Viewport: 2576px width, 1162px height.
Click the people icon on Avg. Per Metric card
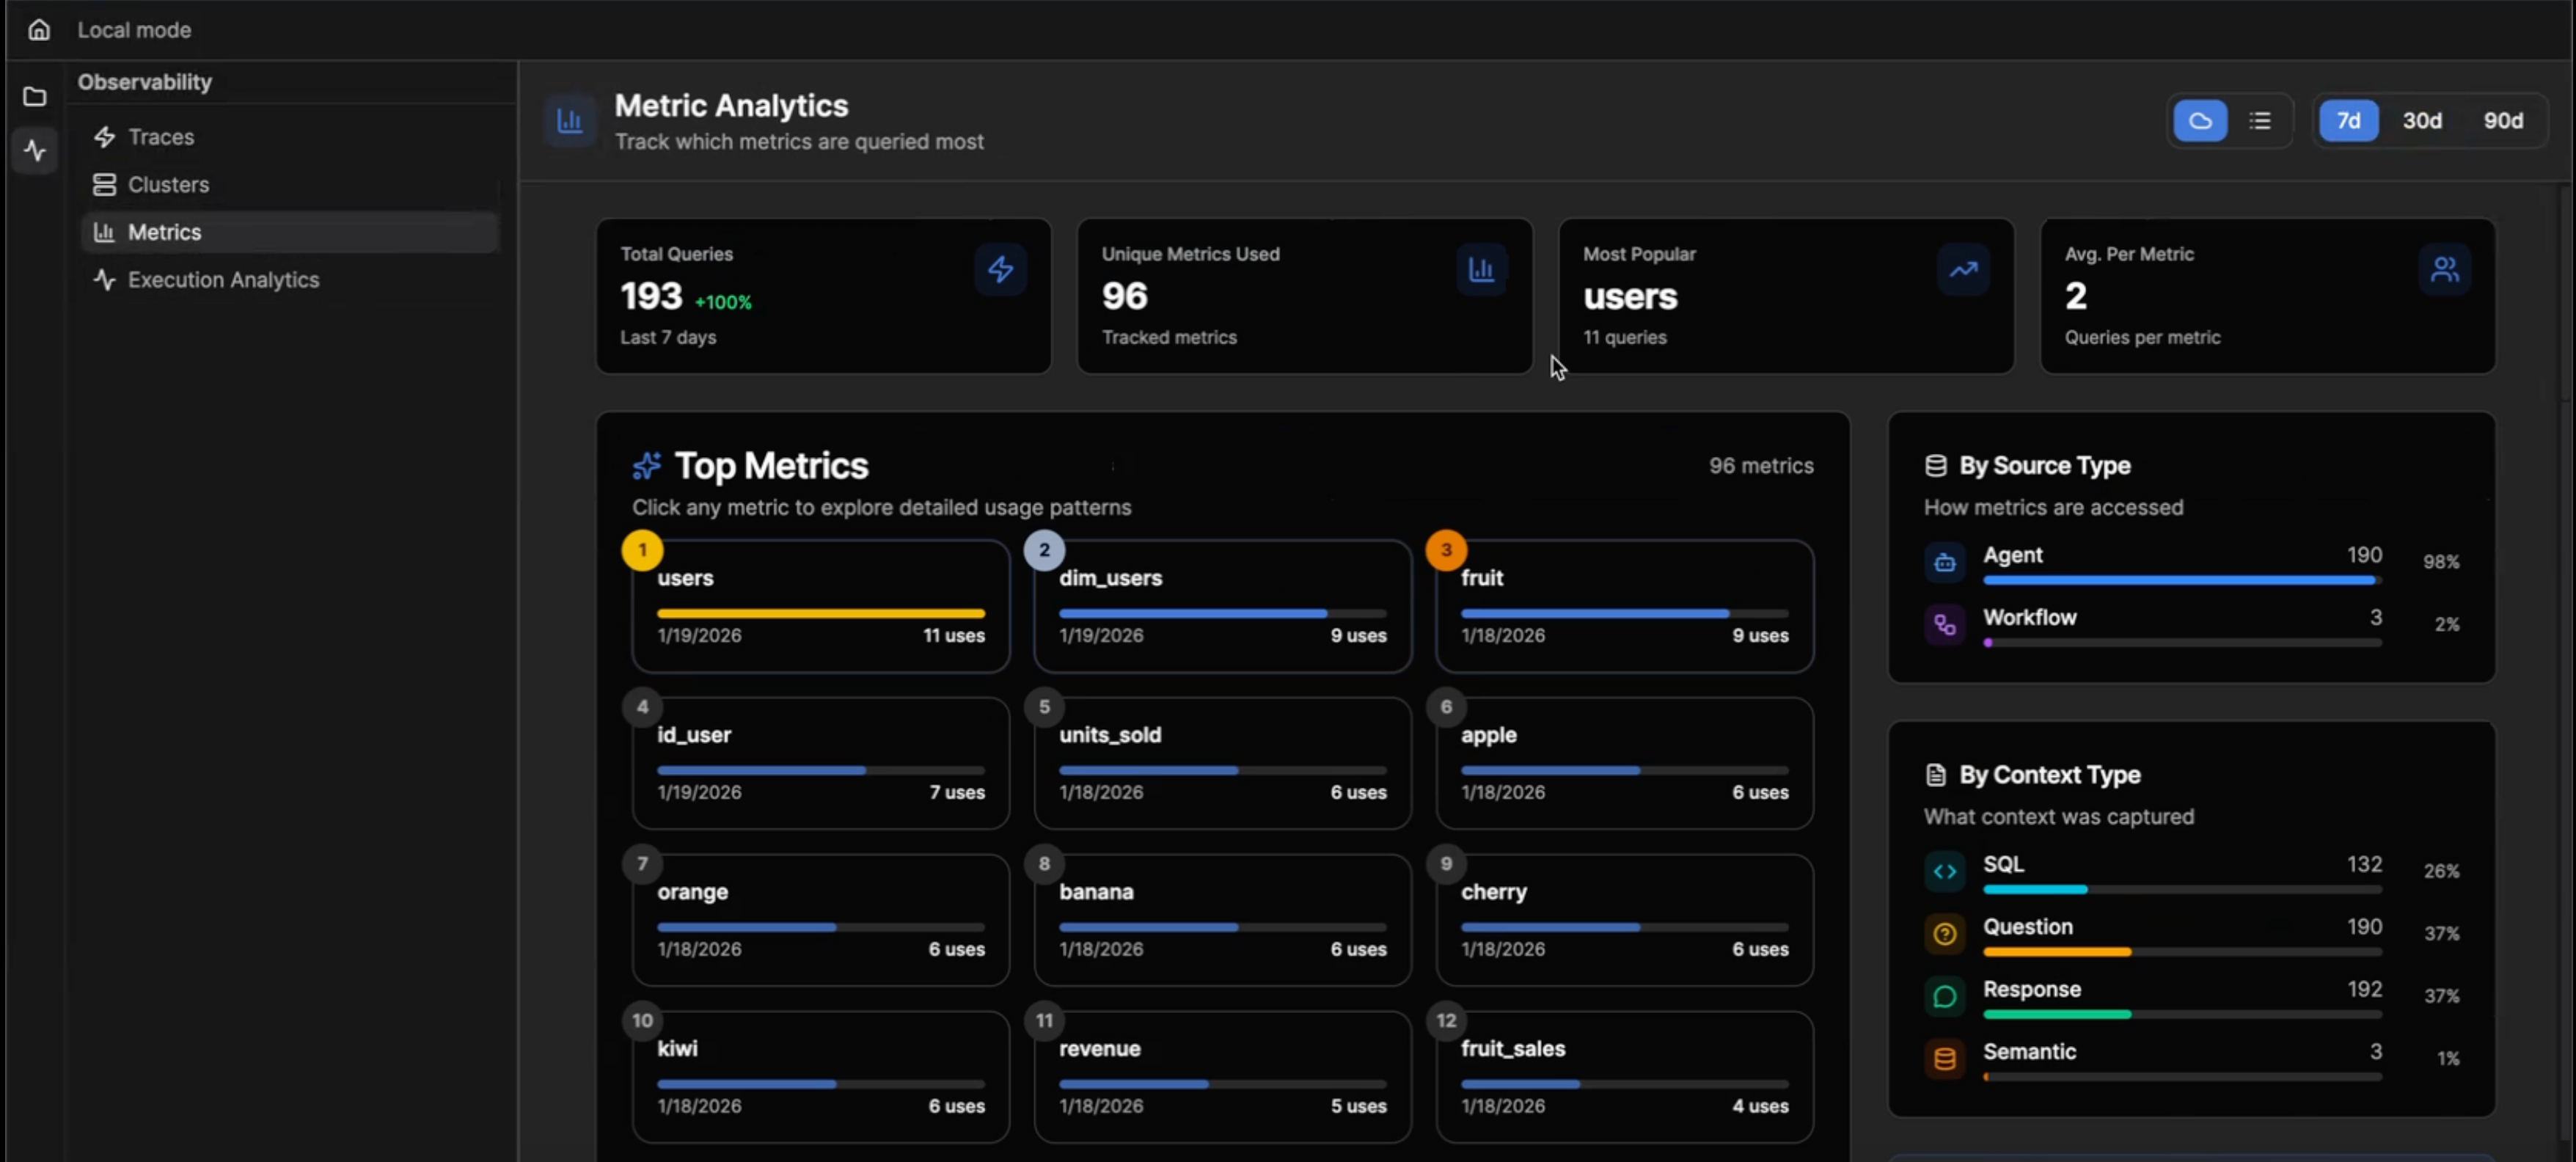[2444, 269]
